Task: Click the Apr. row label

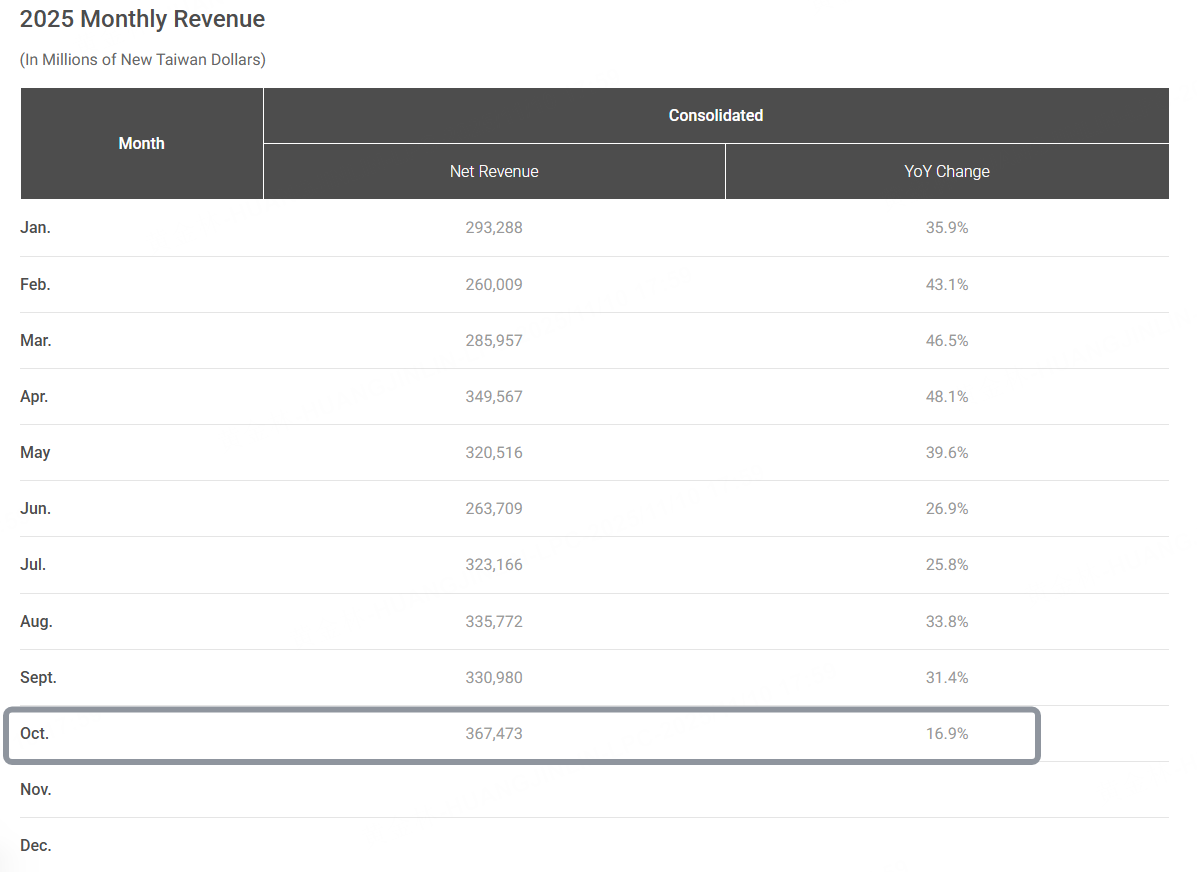Action: (34, 396)
